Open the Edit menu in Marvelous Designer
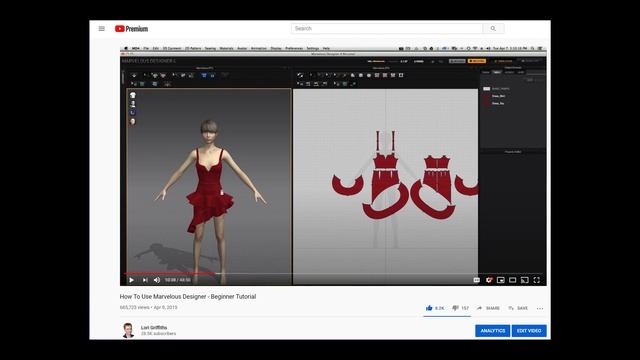Screen dimensions: 640x360 tap(156, 49)
